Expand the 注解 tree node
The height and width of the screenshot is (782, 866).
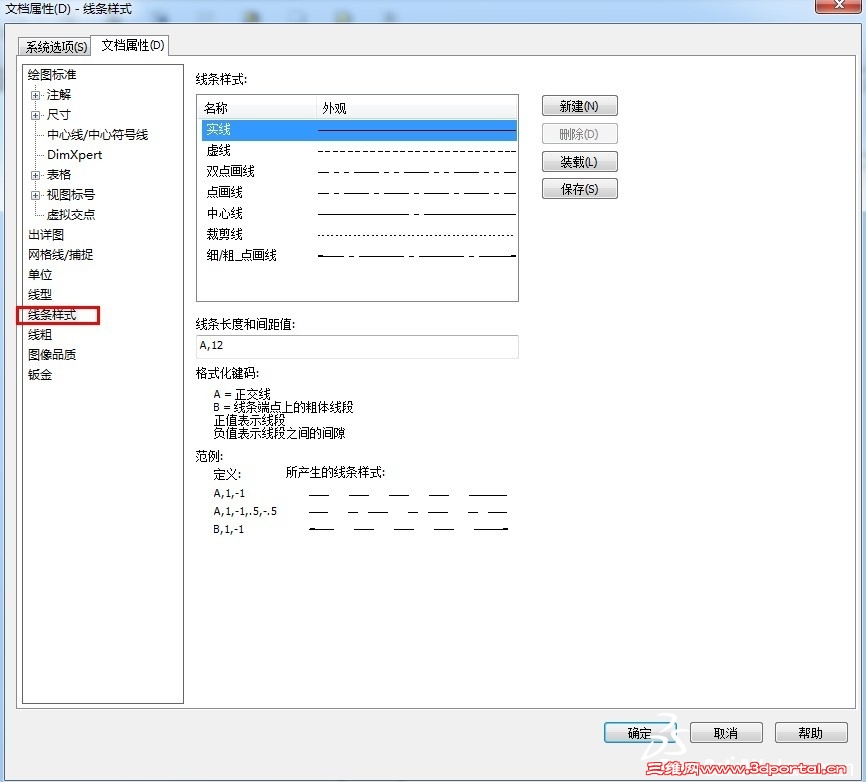[x=35, y=95]
